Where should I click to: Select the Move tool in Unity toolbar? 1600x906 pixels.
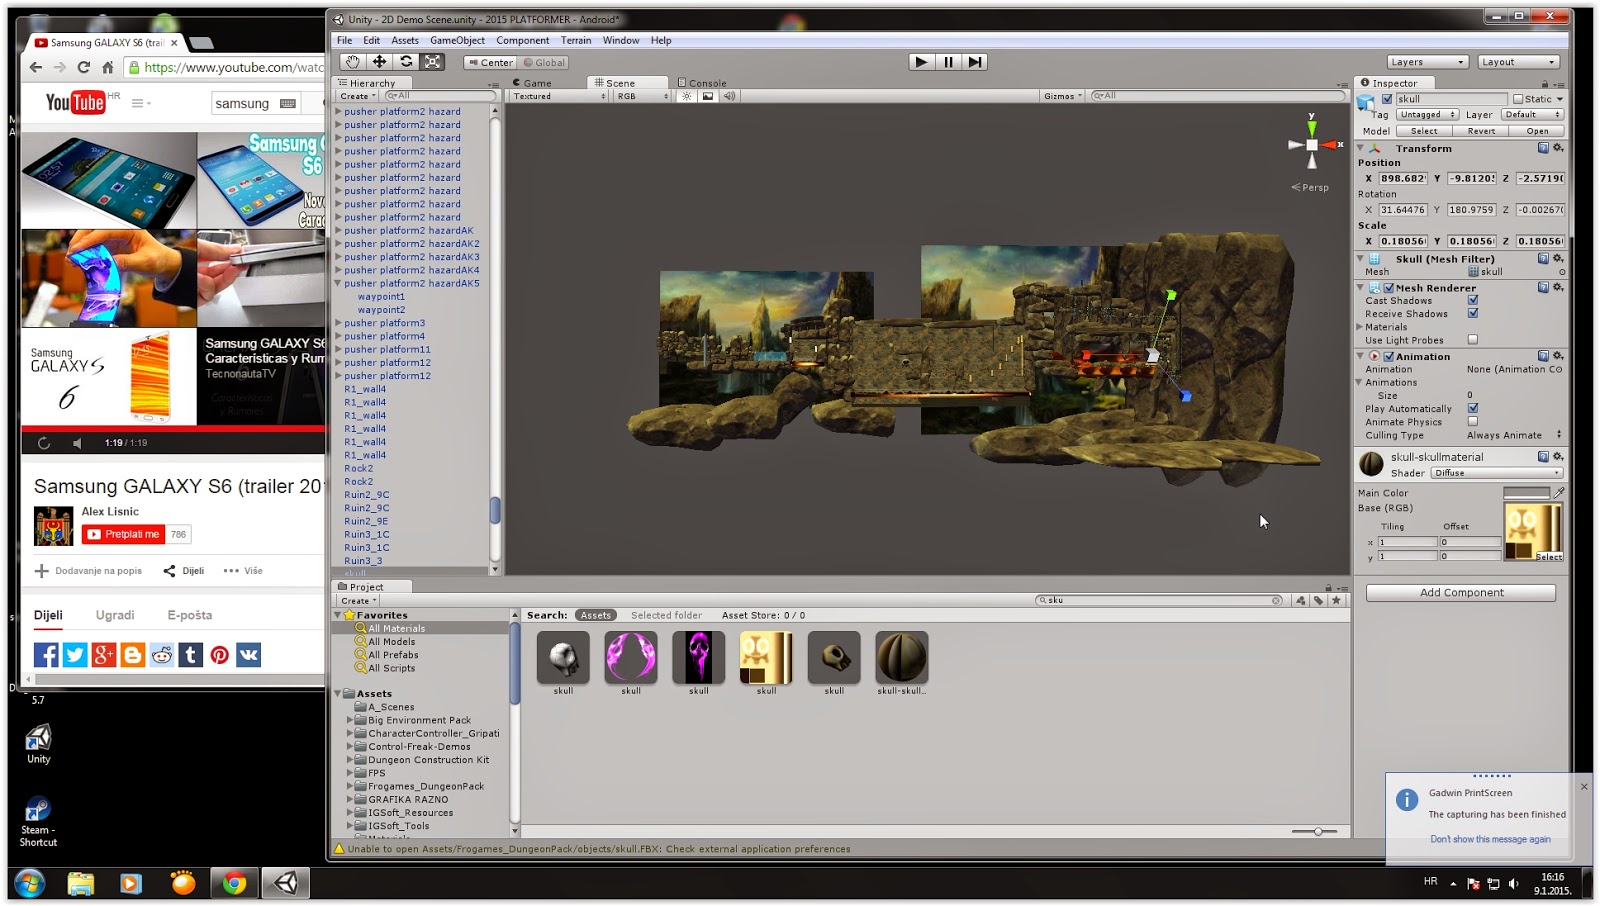[x=380, y=62]
